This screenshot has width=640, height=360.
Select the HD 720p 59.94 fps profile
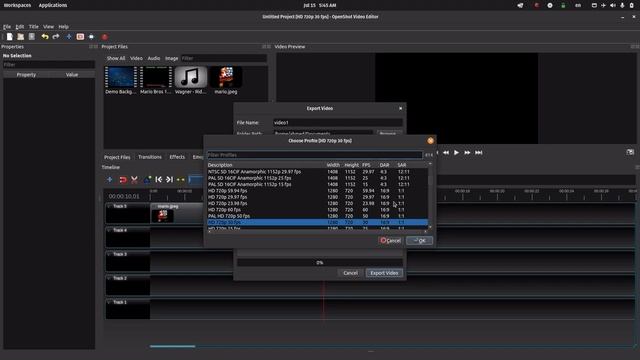point(318,191)
